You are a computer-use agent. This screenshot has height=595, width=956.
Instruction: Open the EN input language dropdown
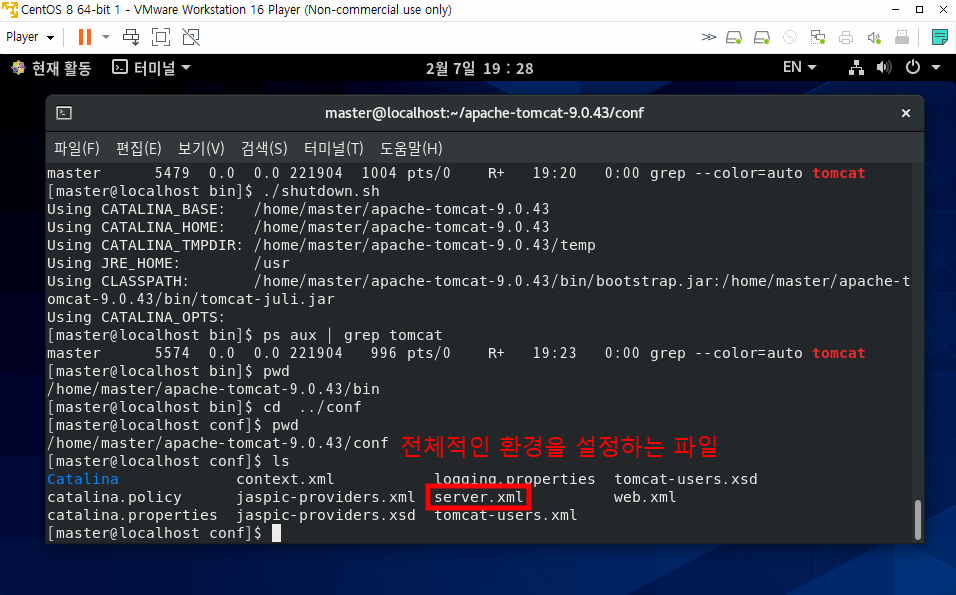799,67
